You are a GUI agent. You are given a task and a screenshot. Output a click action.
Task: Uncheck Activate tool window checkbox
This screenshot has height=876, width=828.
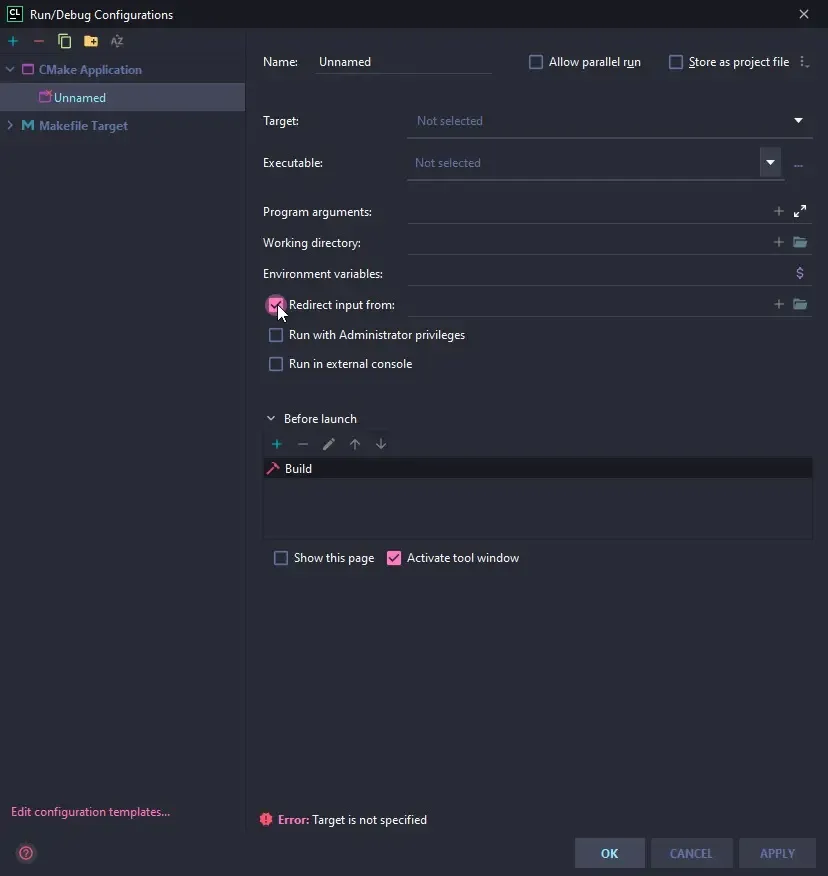coord(394,558)
